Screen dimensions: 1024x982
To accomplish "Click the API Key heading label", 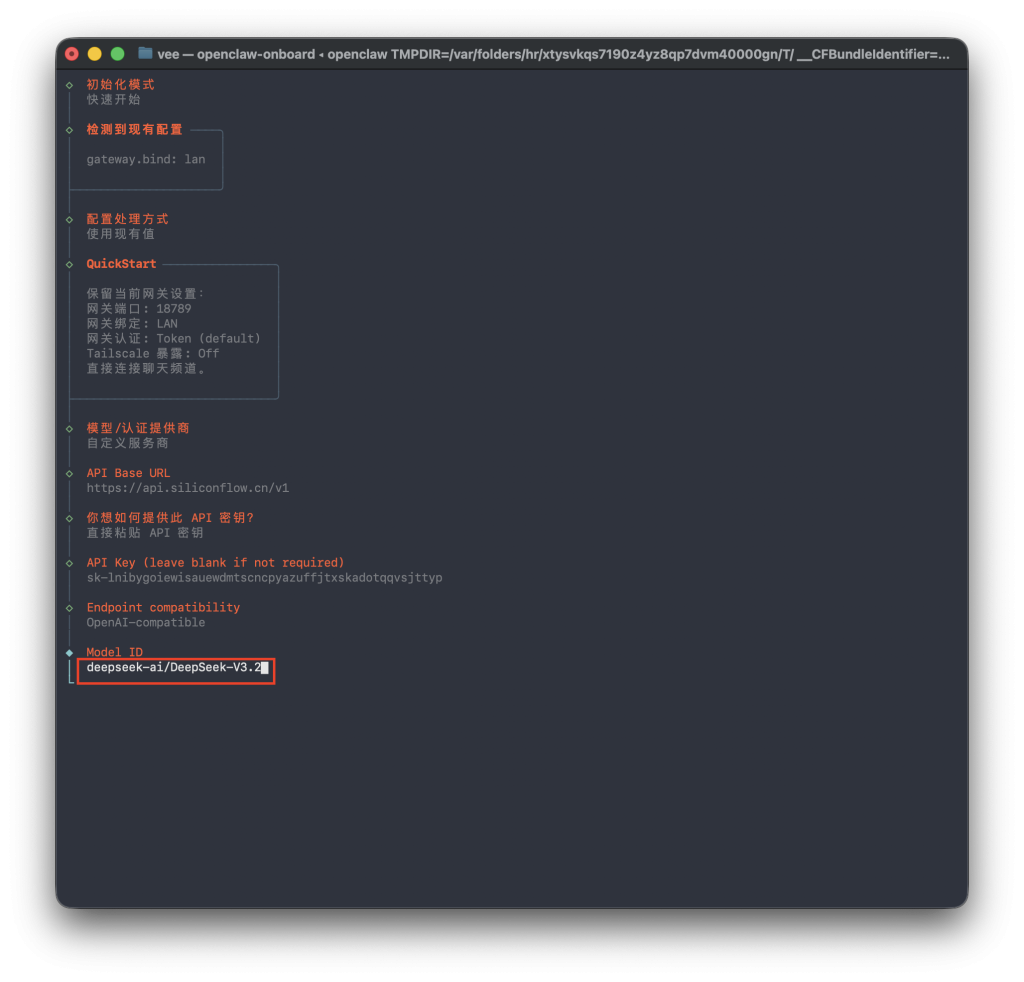I will [216, 562].
